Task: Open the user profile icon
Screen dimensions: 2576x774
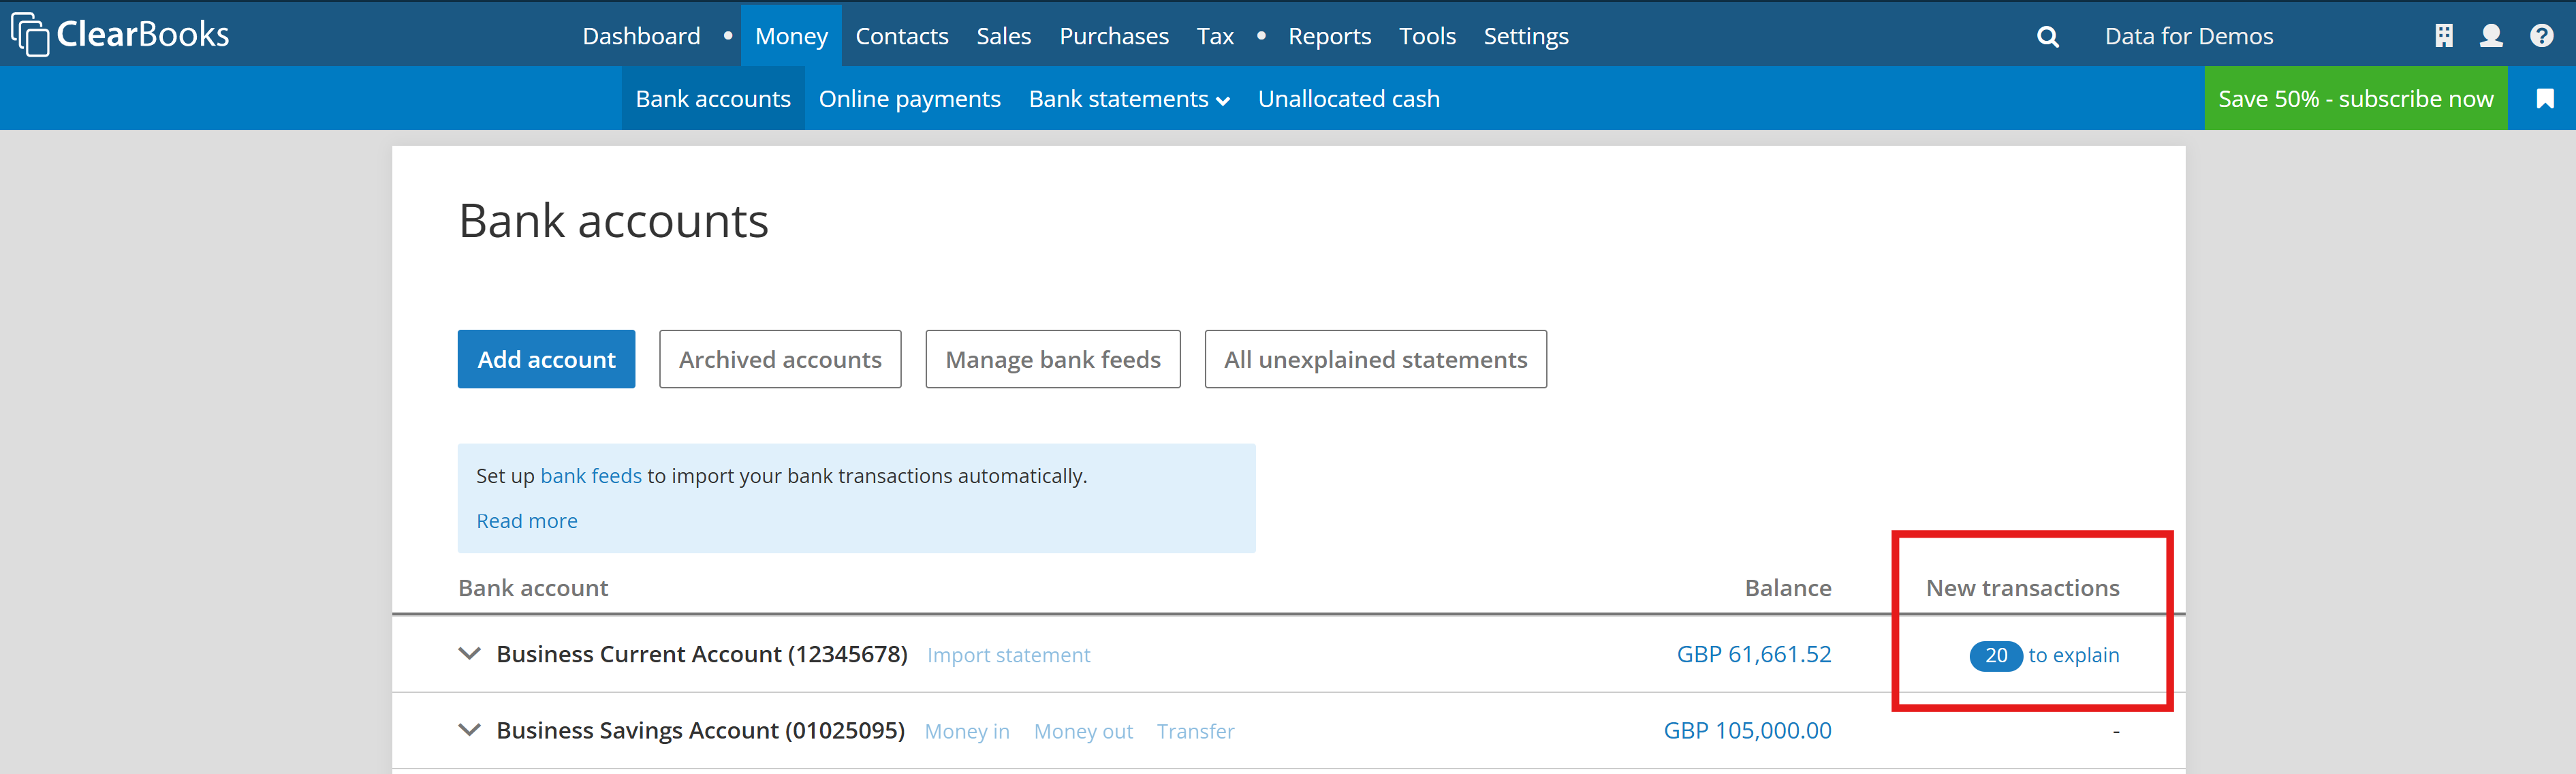Action: 2491,36
